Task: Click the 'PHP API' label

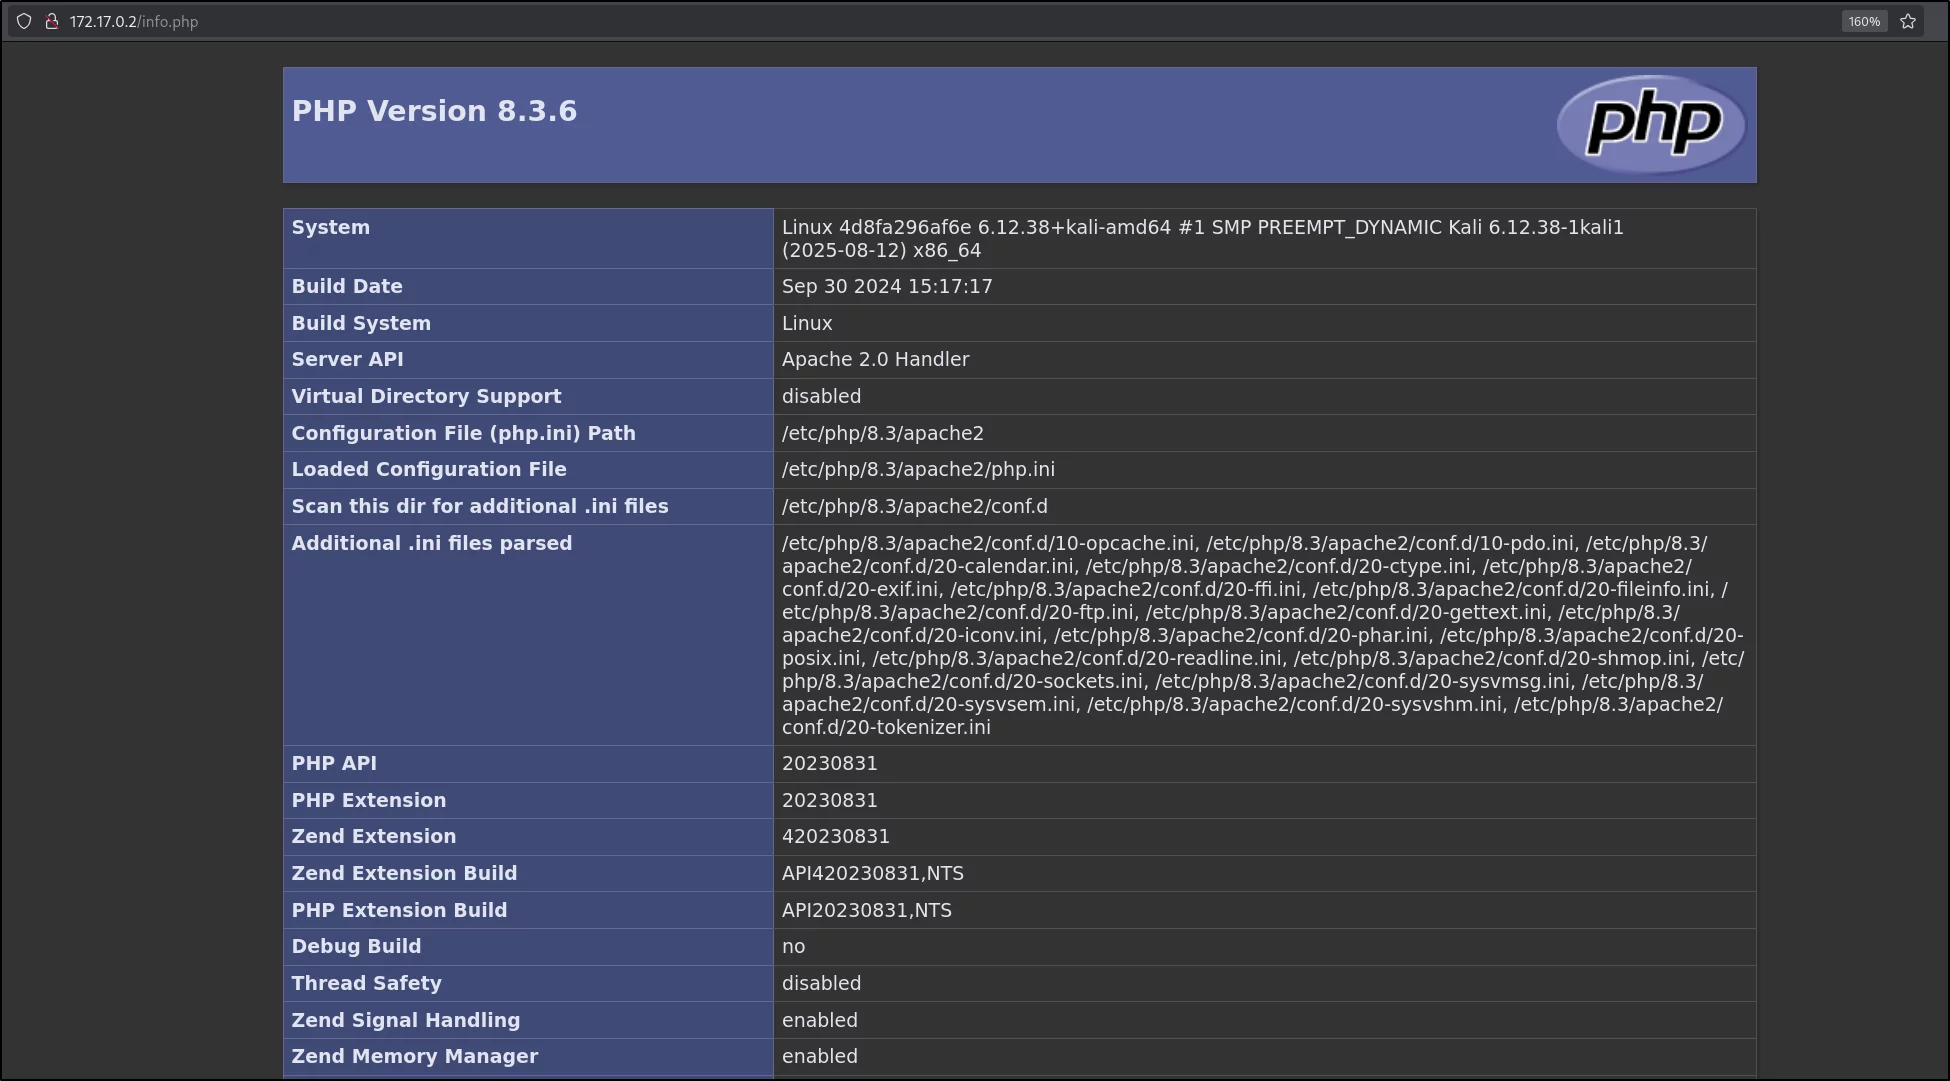Action: (x=334, y=763)
